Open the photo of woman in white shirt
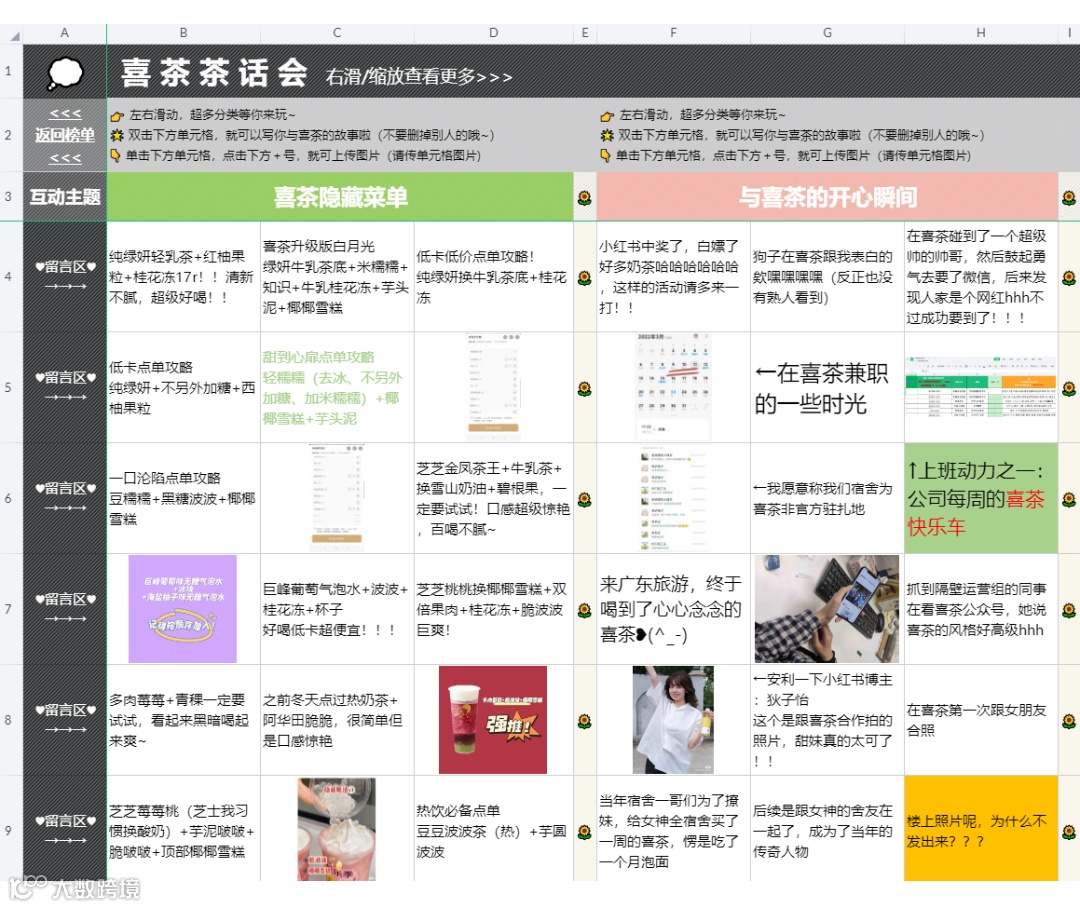 [x=673, y=720]
